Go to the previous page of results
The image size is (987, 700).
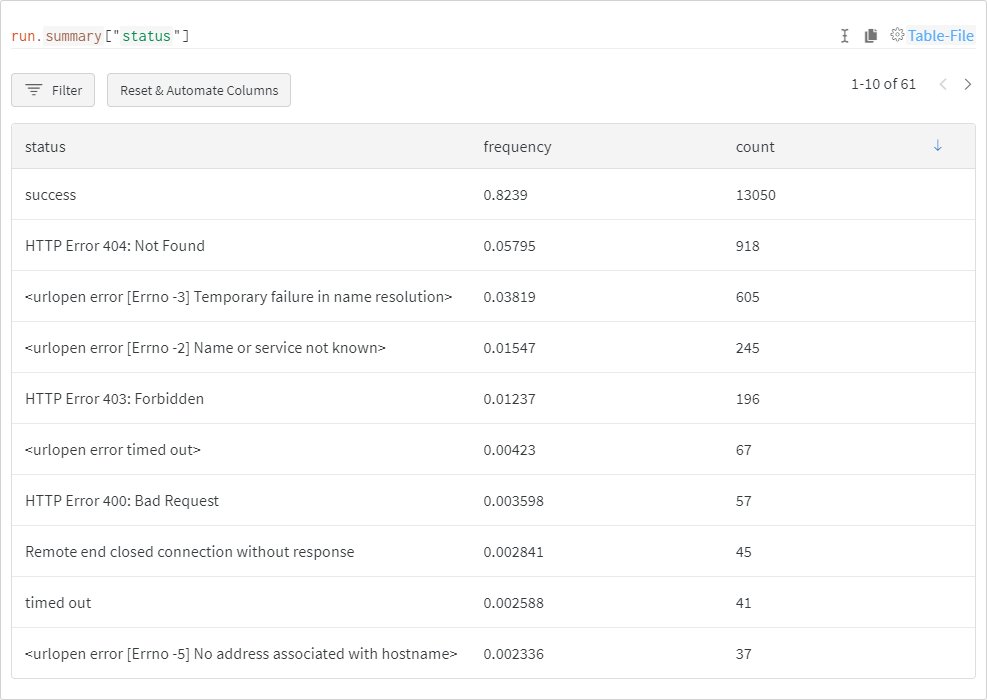(942, 85)
